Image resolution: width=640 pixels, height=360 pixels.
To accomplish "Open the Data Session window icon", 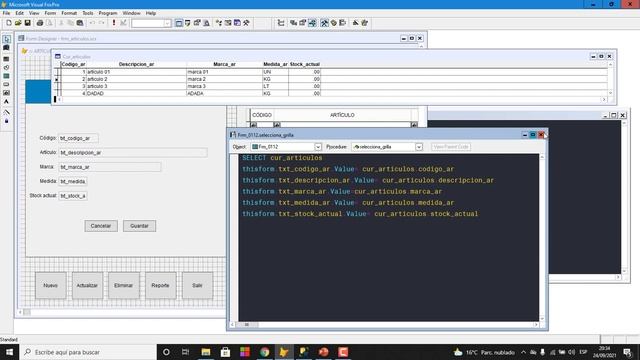I will (x=188, y=23).
